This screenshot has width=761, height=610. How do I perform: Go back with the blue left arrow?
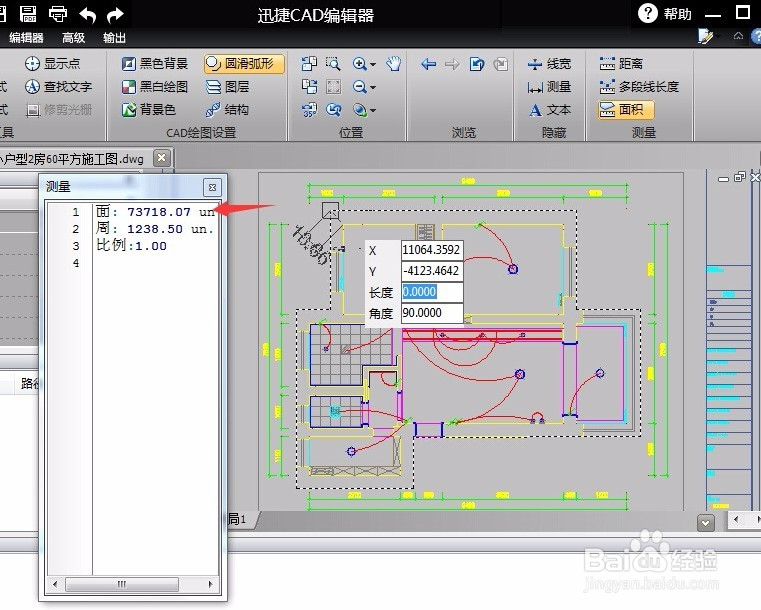click(x=429, y=64)
